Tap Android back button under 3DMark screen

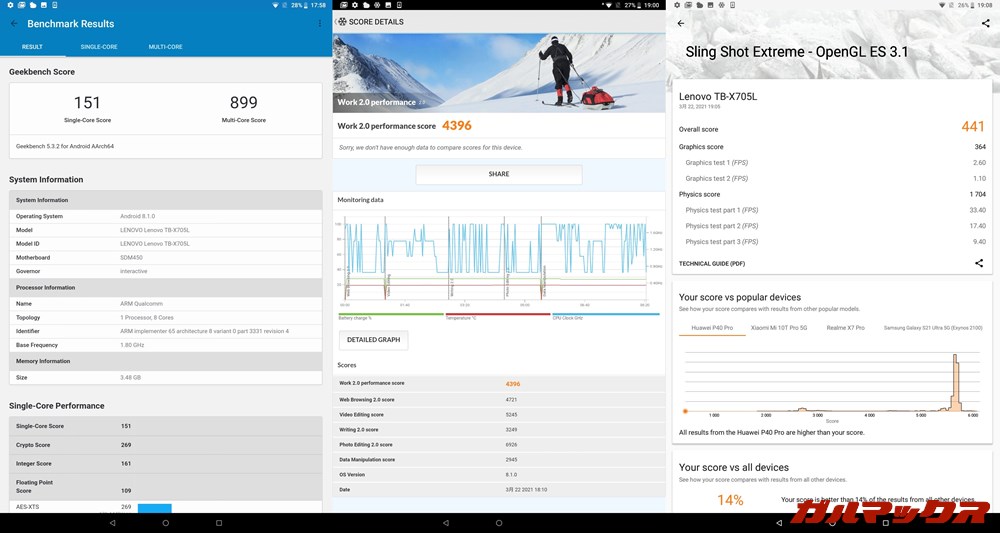(x=779, y=523)
